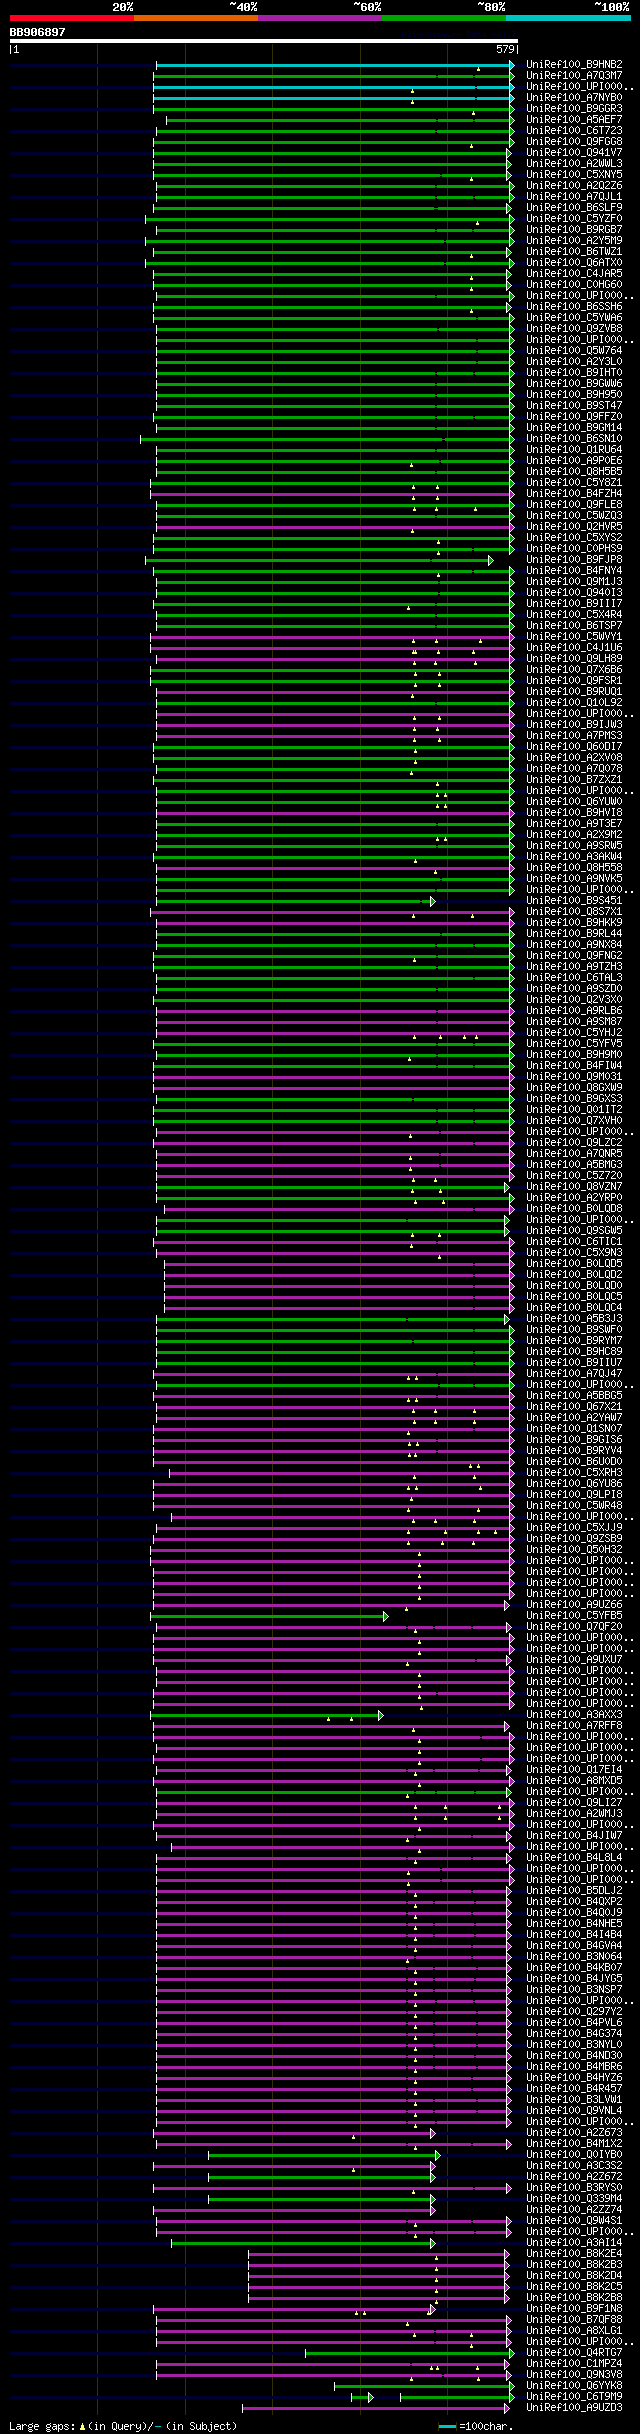Select the UniRef100_A9UXU7 label
640x2434 pixels.
tap(574, 1660)
